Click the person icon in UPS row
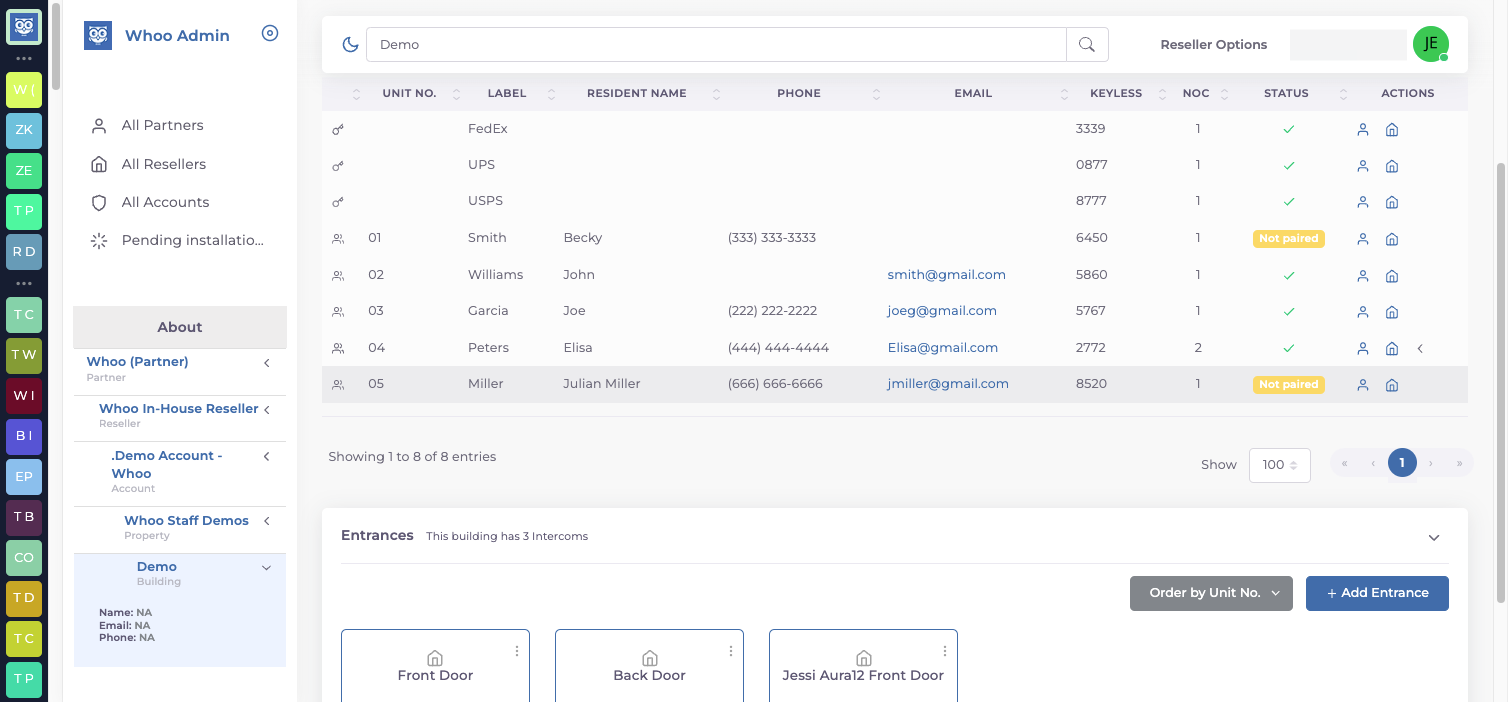Image resolution: width=1508 pixels, height=702 pixels. 1362,166
